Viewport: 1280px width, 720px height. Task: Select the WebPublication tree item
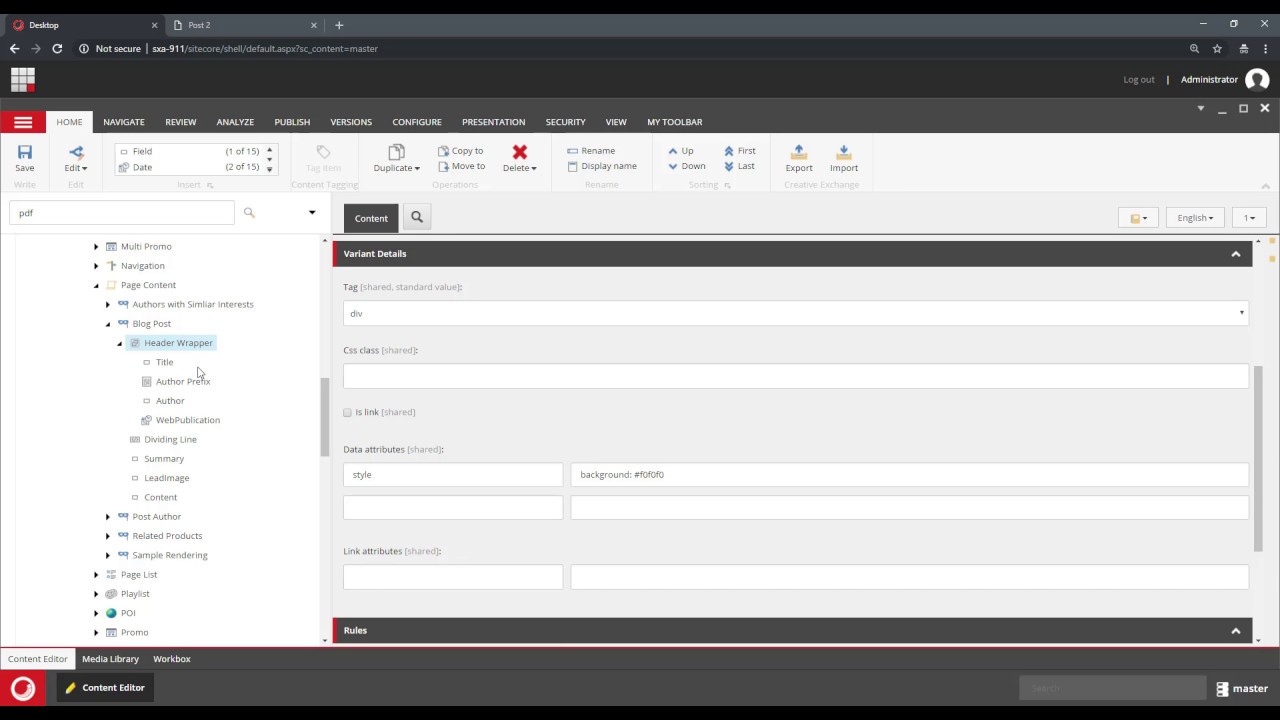[x=187, y=420]
